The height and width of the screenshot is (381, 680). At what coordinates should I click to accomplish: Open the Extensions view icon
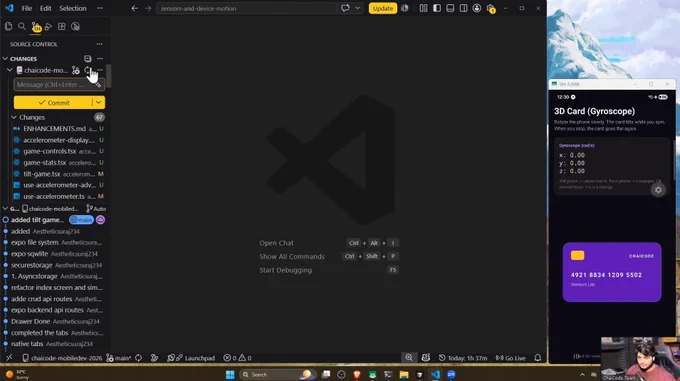[x=62, y=26]
